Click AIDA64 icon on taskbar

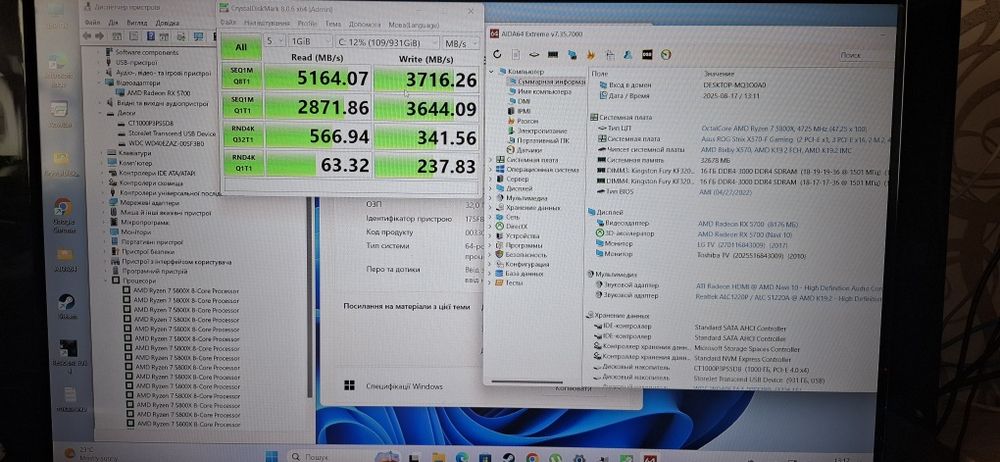[x=650, y=458]
